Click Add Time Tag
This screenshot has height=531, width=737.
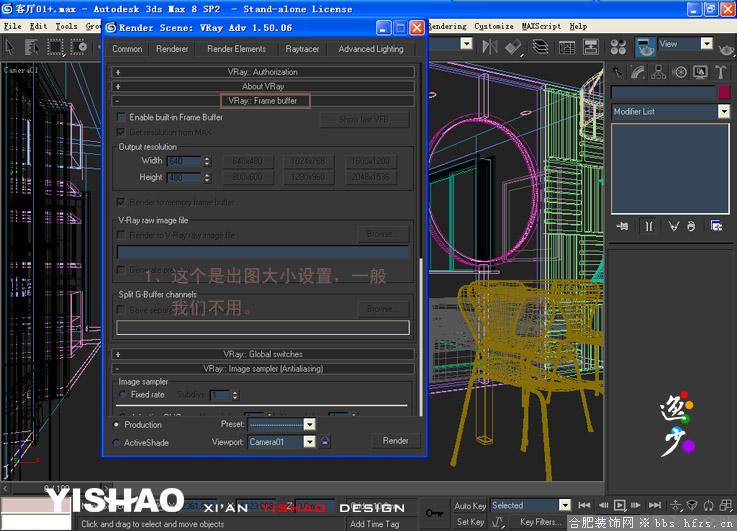[x=375, y=523]
